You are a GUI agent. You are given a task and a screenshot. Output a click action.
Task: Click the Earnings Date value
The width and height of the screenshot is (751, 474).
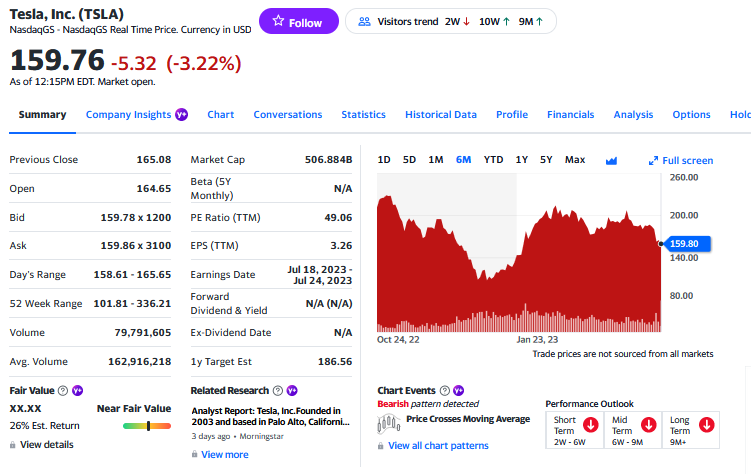click(x=320, y=275)
